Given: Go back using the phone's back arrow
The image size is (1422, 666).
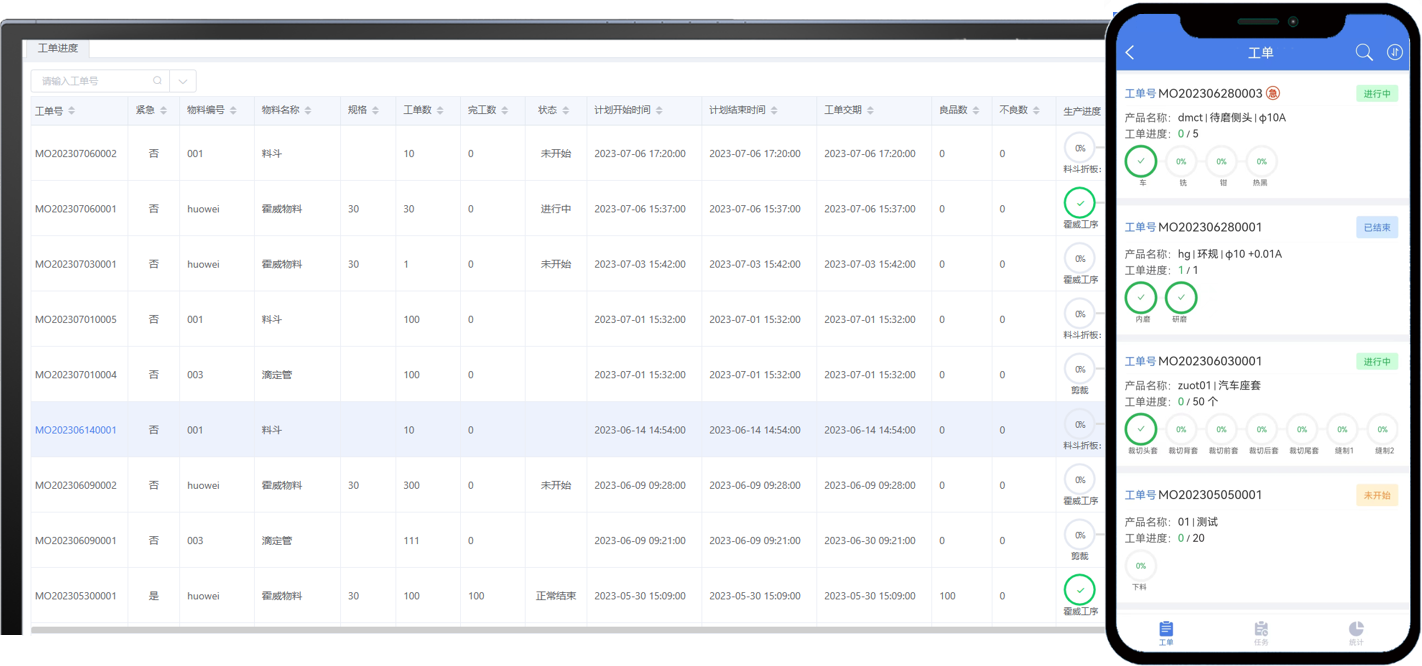Looking at the screenshot, I should pyautogui.click(x=1130, y=53).
